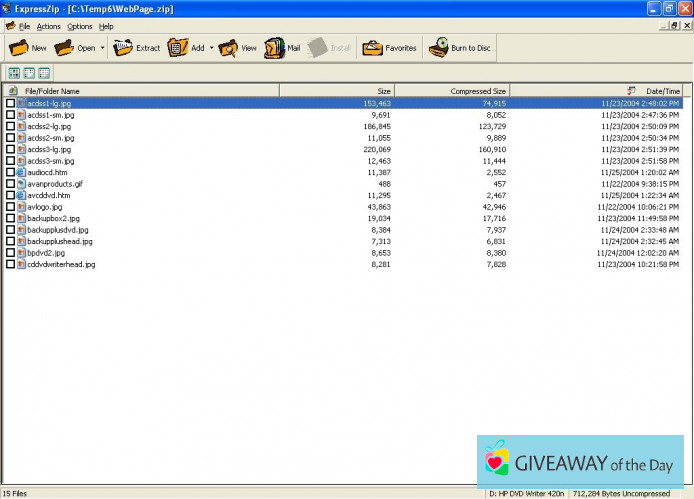Image resolution: width=694 pixels, height=499 pixels.
Task: Click the Open archive toolbar icon
Action: tap(65, 48)
